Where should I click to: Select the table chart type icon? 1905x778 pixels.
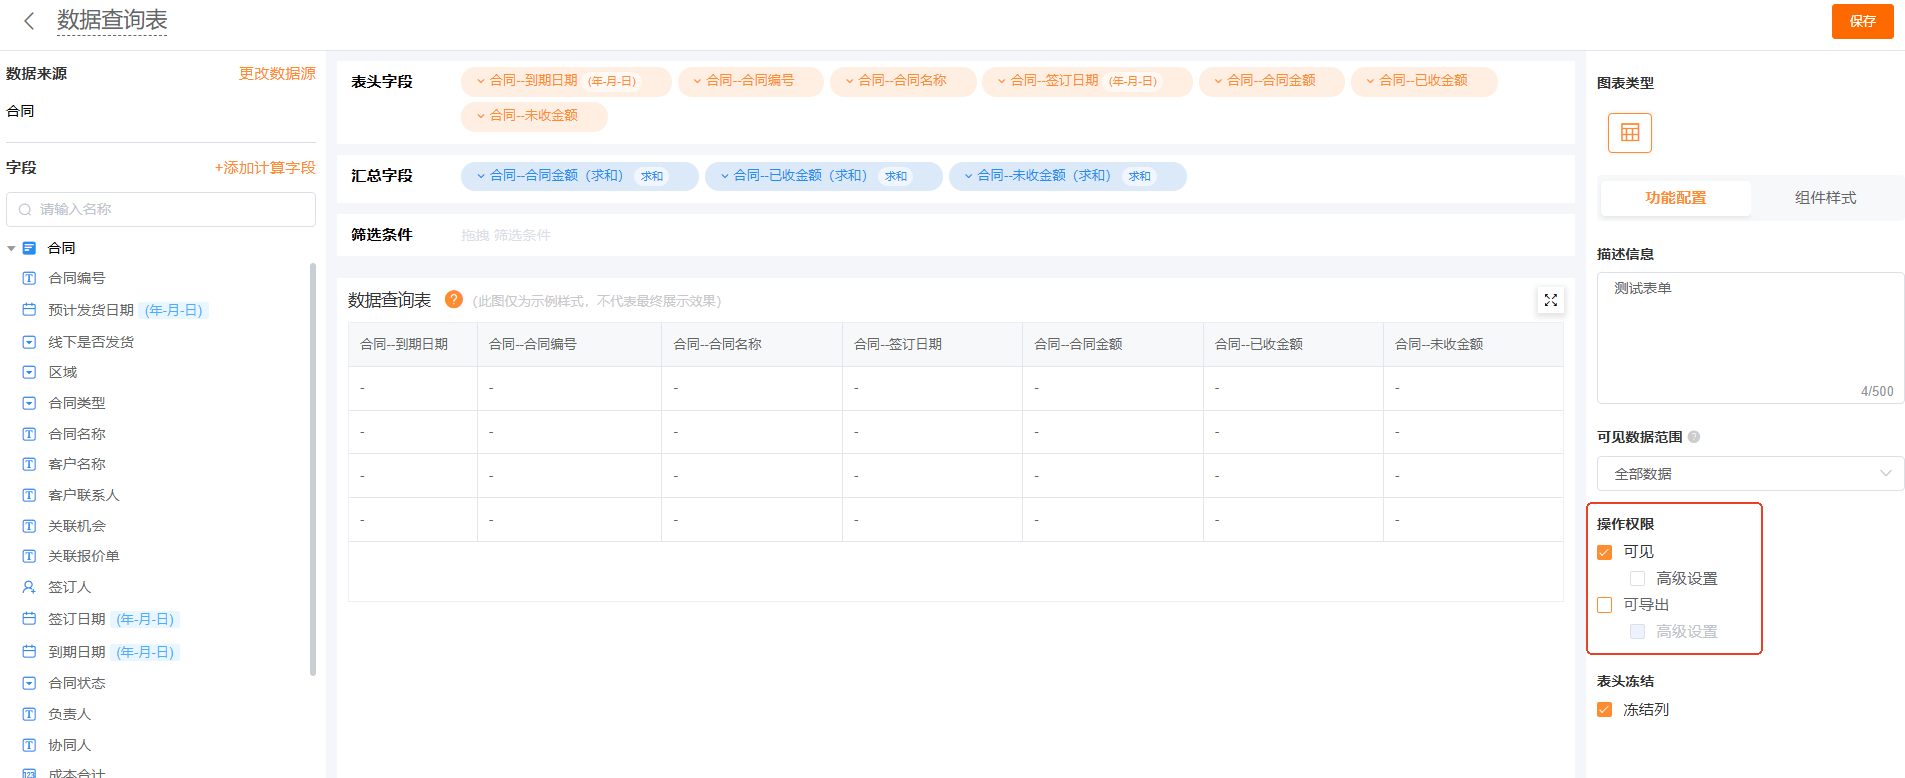(x=1629, y=133)
